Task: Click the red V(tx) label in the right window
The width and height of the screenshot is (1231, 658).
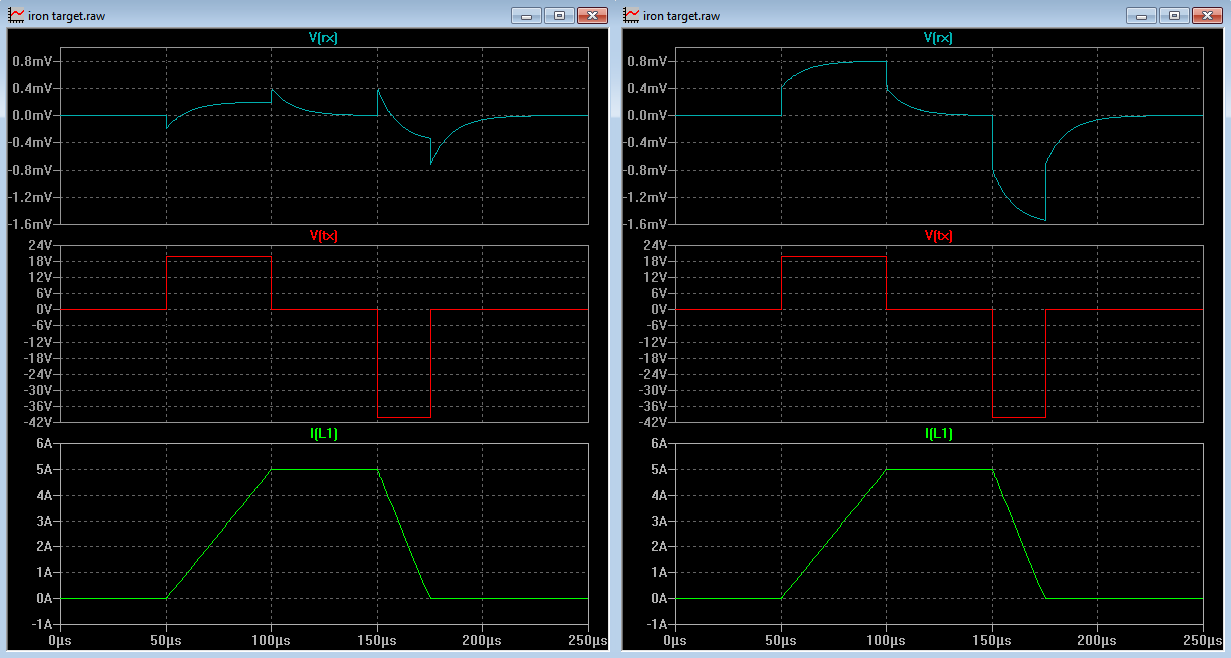Action: click(938, 235)
